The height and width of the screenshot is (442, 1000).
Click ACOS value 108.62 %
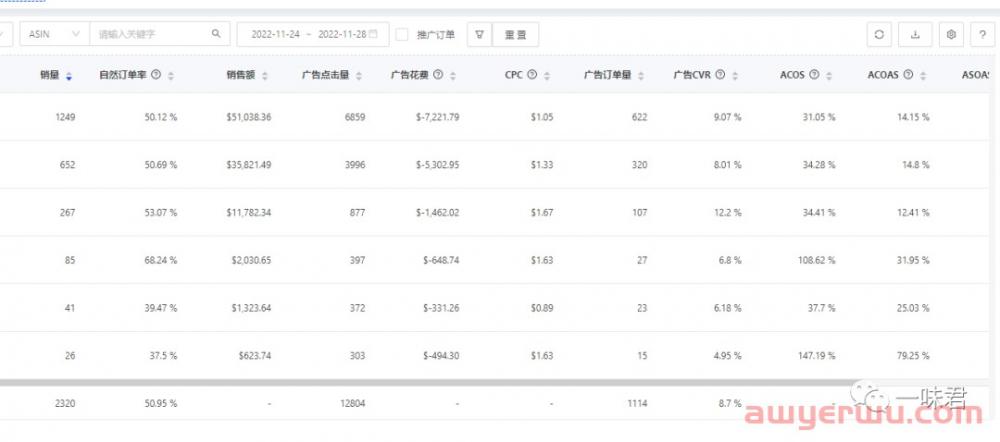coord(816,260)
